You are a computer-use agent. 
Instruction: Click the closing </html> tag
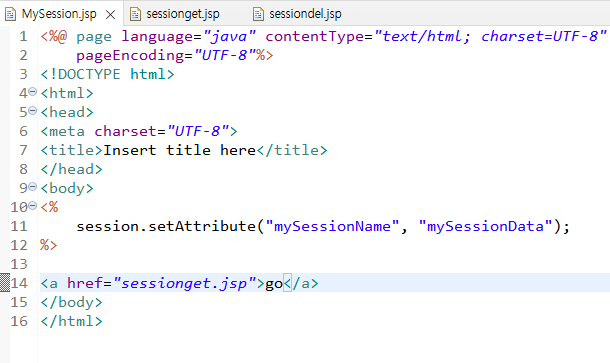click(x=72, y=321)
